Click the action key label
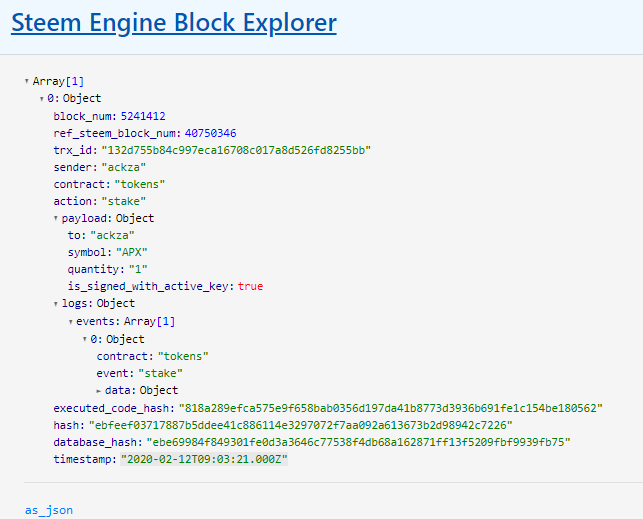 pyautogui.click(x=75, y=201)
